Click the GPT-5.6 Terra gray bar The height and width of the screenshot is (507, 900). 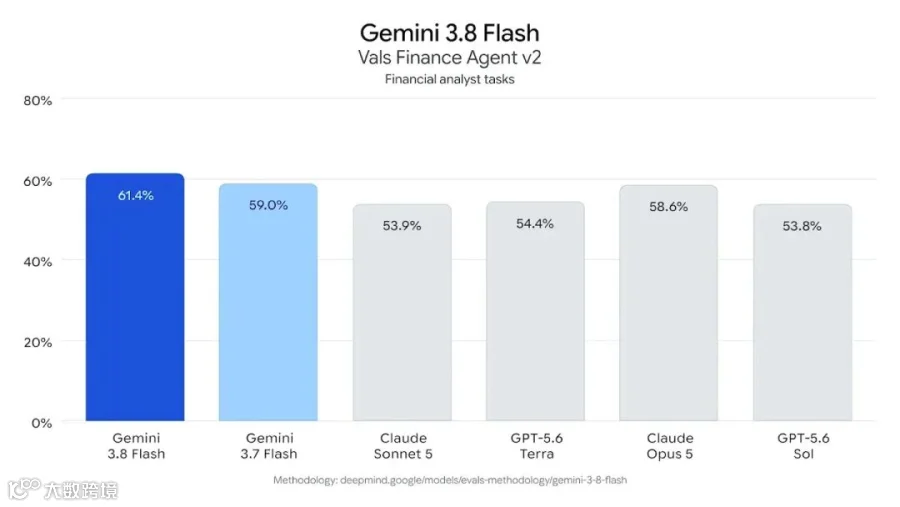point(536,311)
